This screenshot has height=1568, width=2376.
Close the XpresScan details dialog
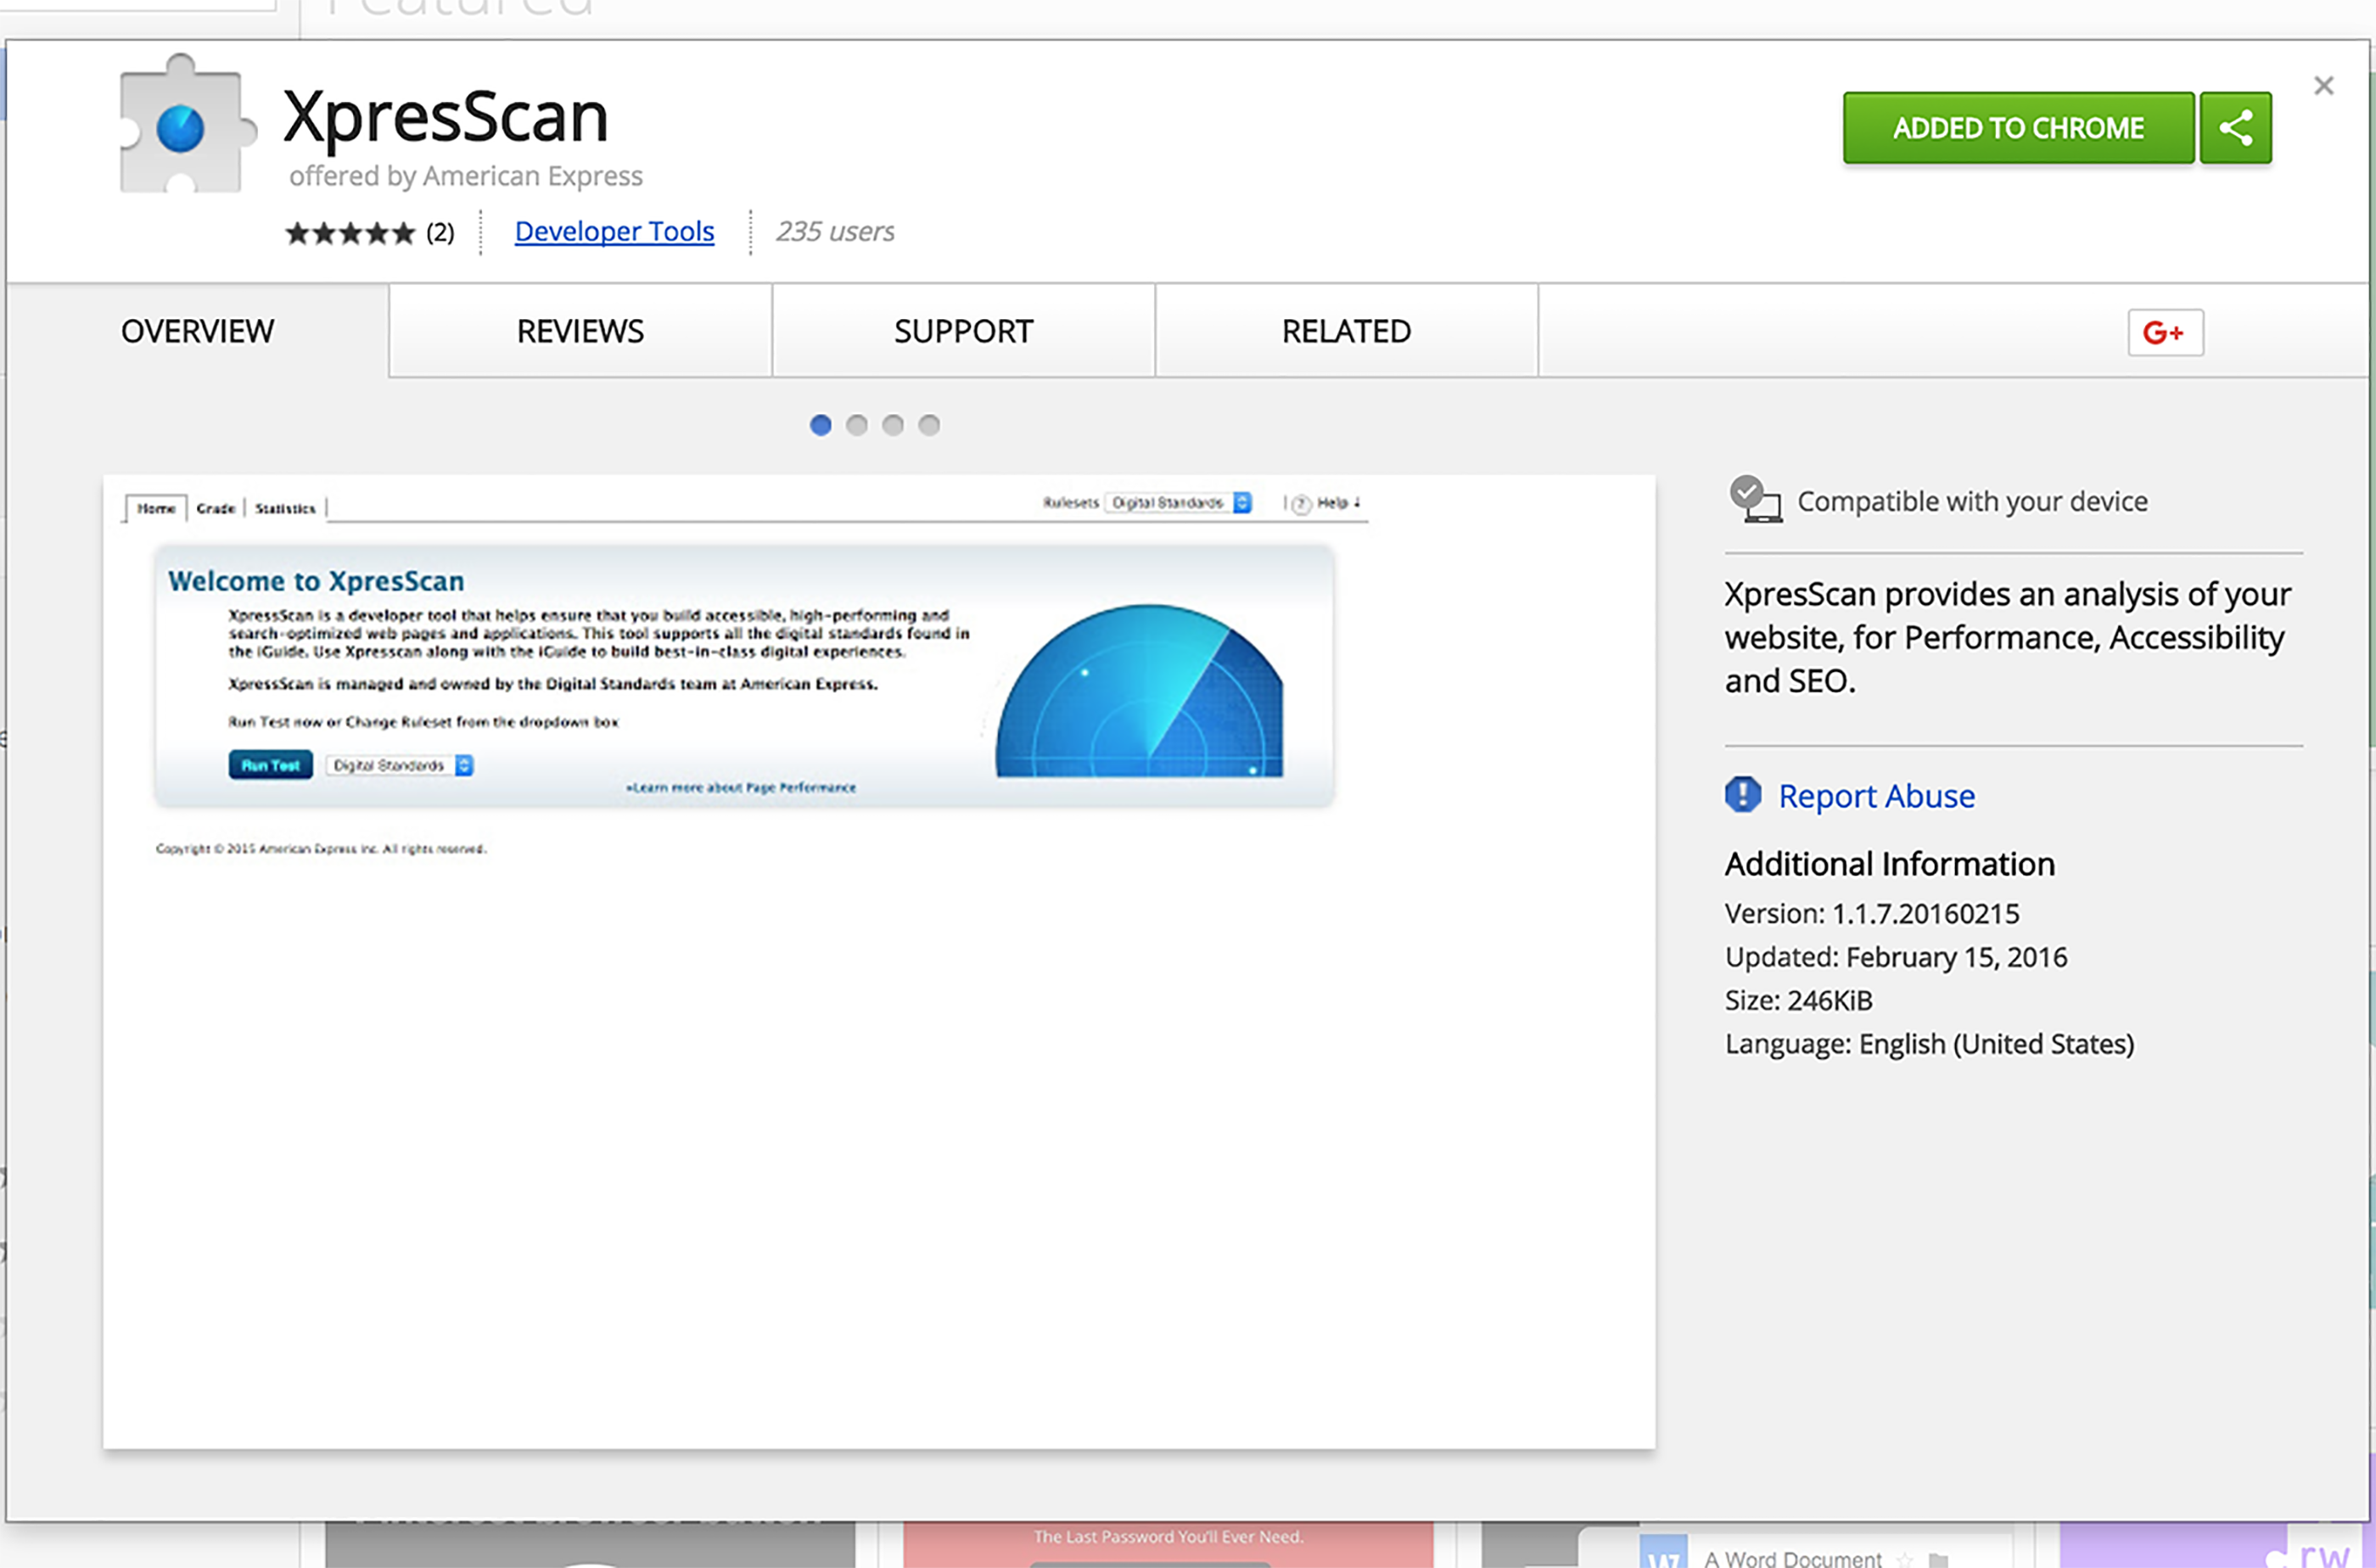tap(2324, 86)
